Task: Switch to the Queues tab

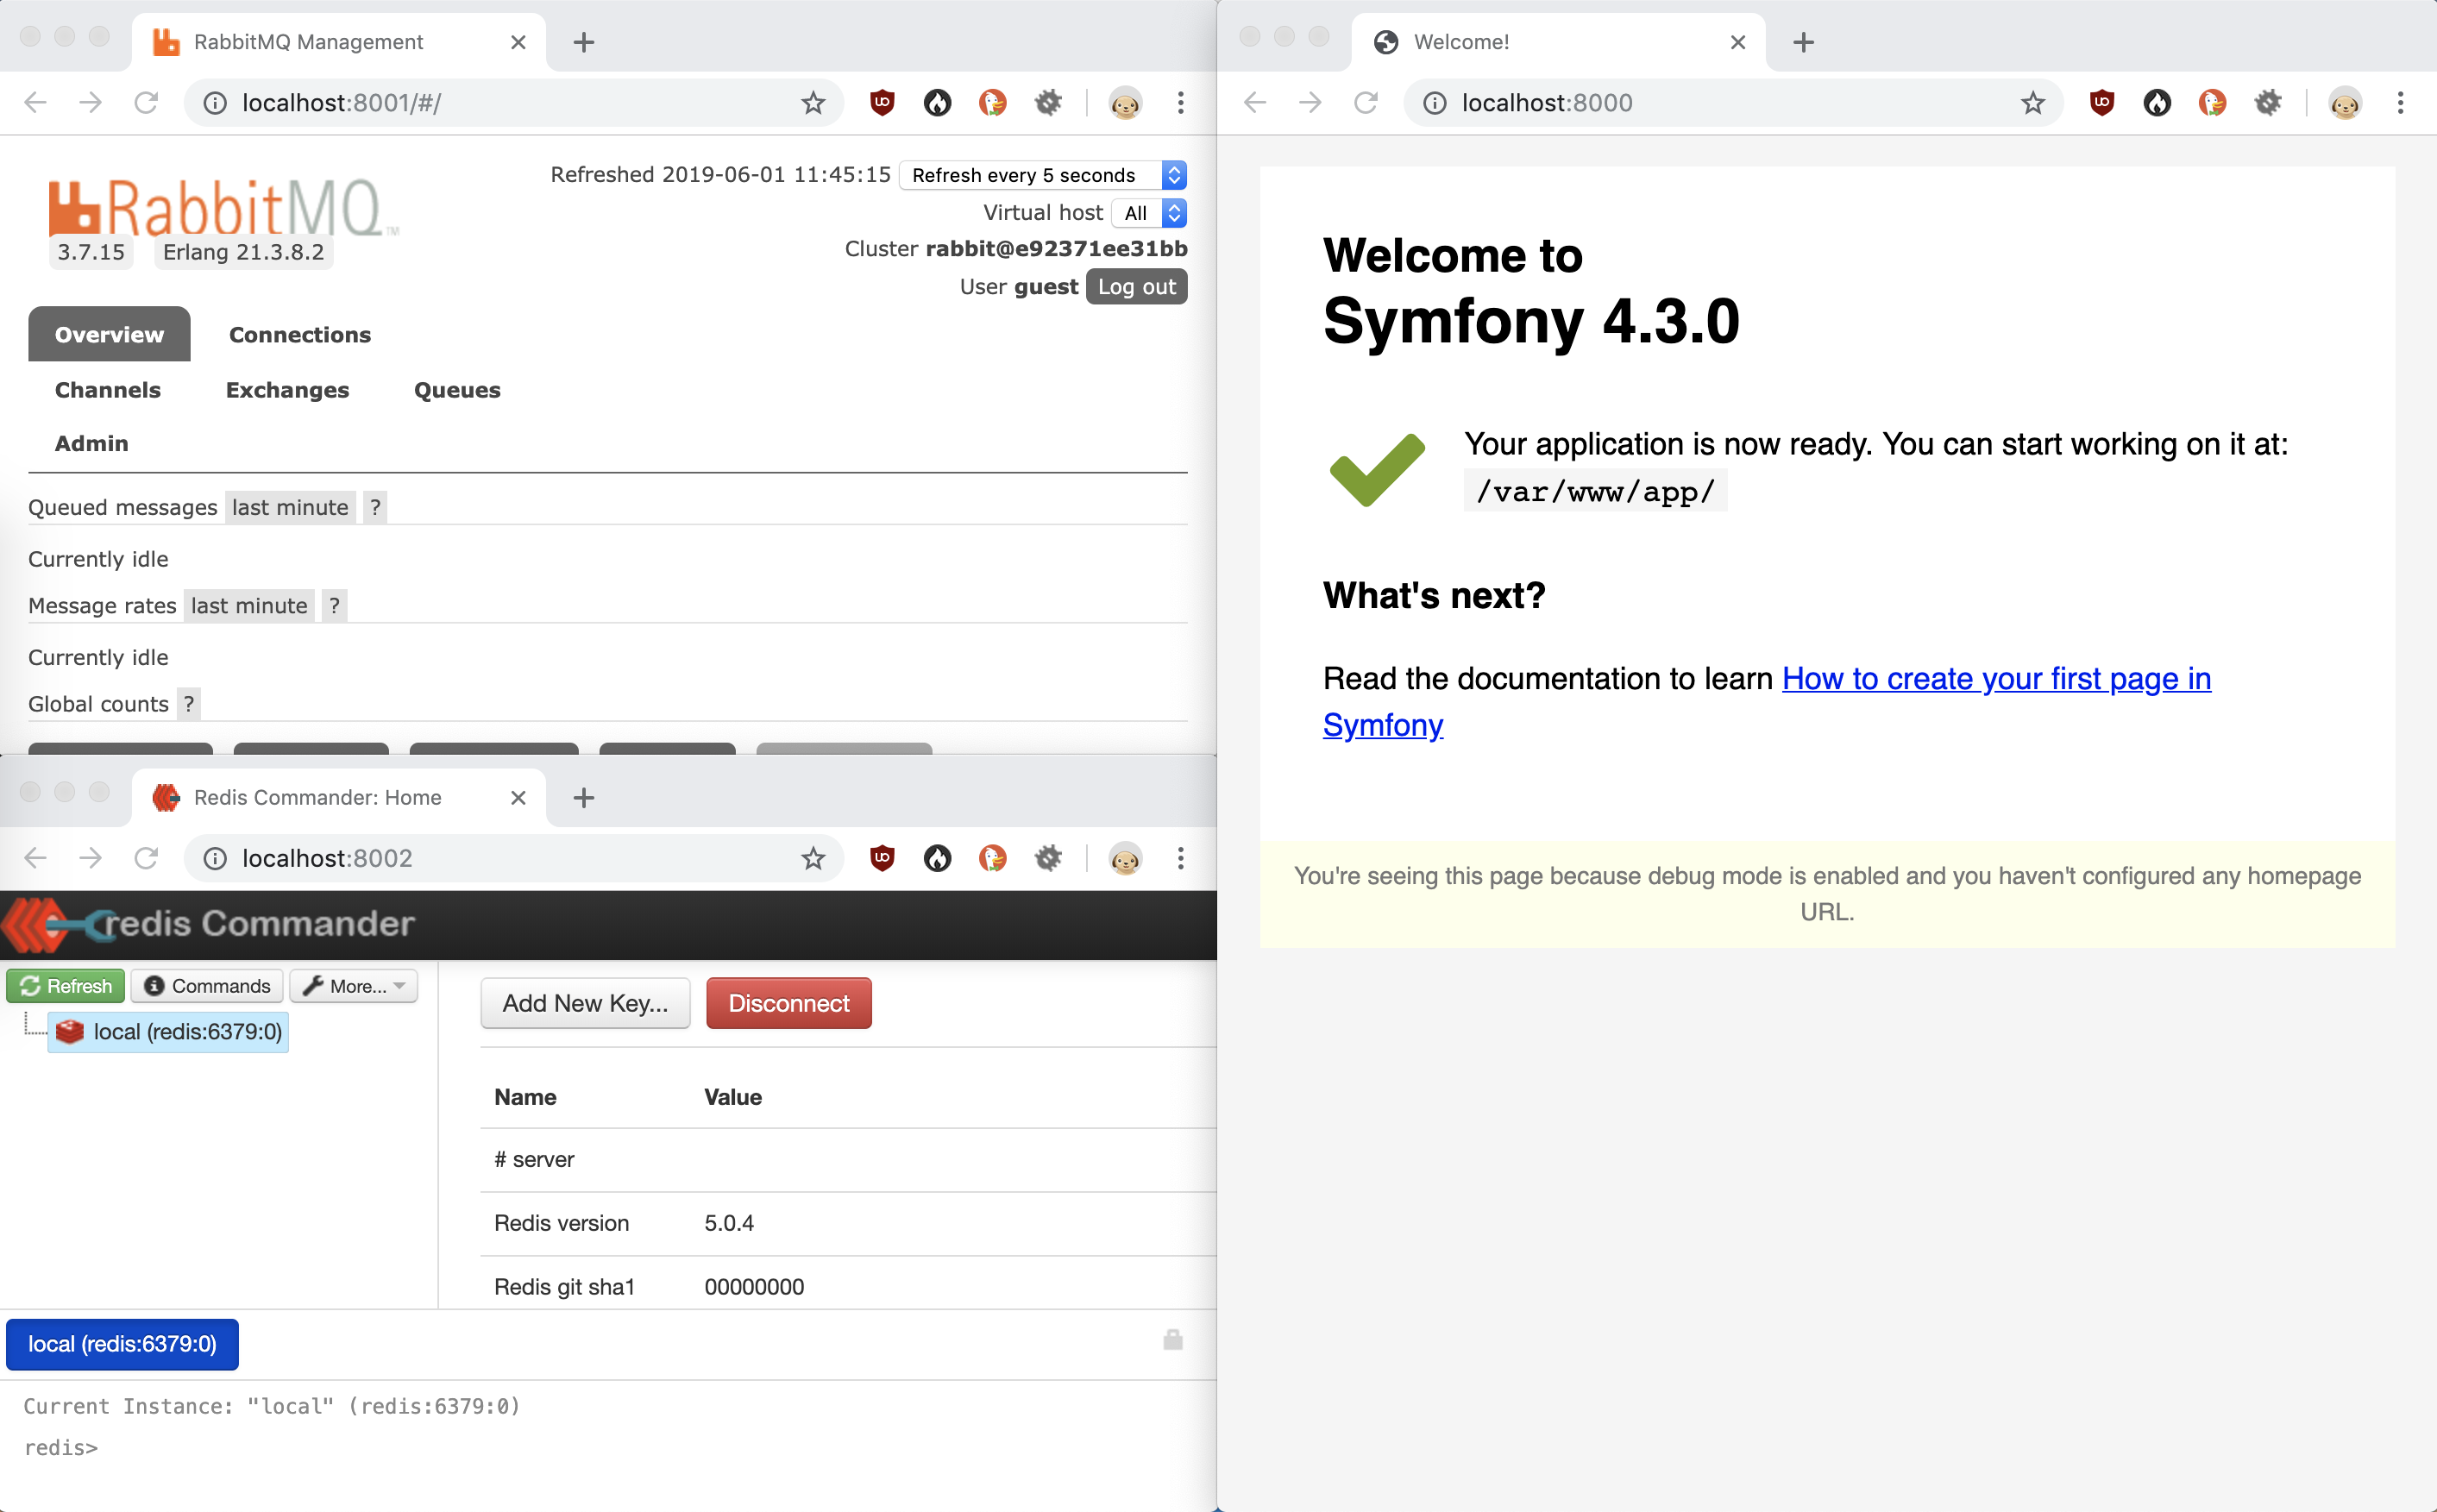Action: (457, 390)
